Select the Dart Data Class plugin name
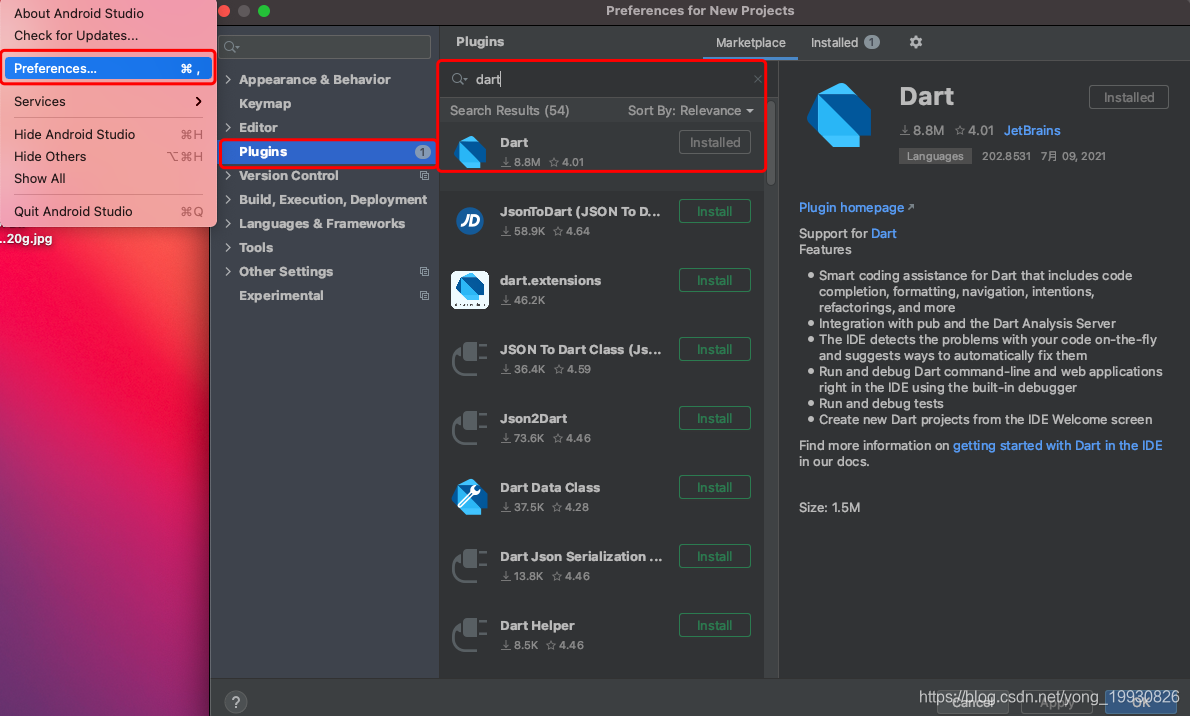 [550, 487]
